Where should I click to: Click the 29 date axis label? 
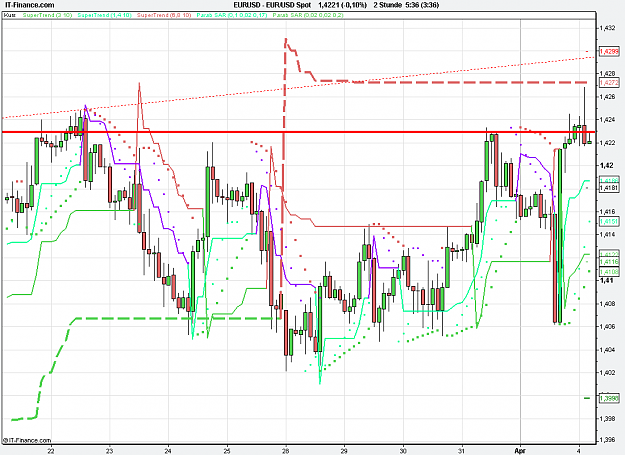pyautogui.click(x=344, y=451)
